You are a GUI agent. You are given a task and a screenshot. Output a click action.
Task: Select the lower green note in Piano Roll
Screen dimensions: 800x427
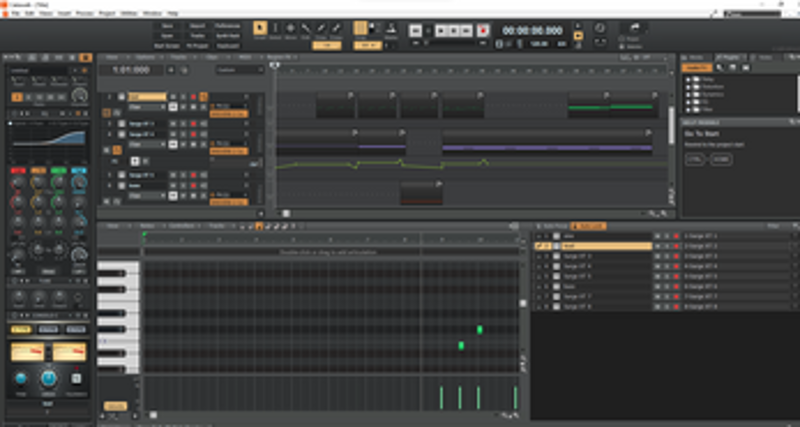pos(461,345)
